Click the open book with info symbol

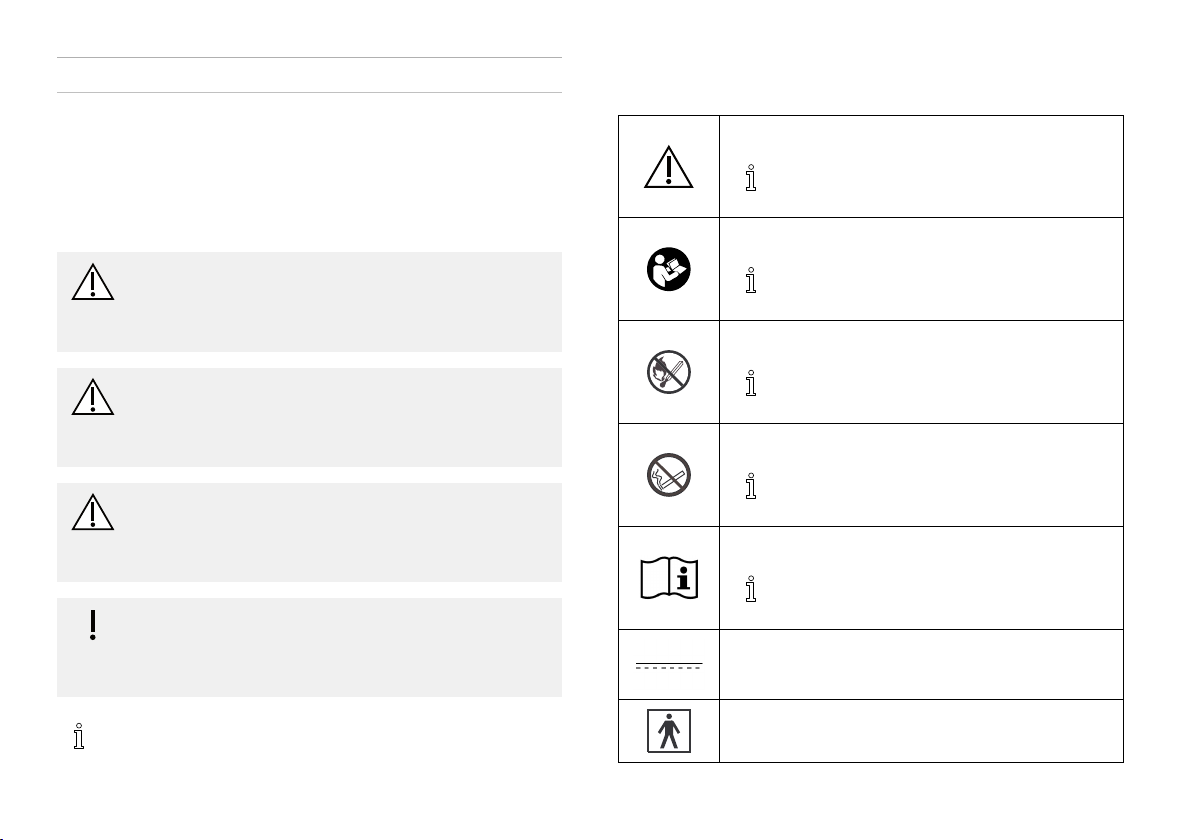pos(669,578)
